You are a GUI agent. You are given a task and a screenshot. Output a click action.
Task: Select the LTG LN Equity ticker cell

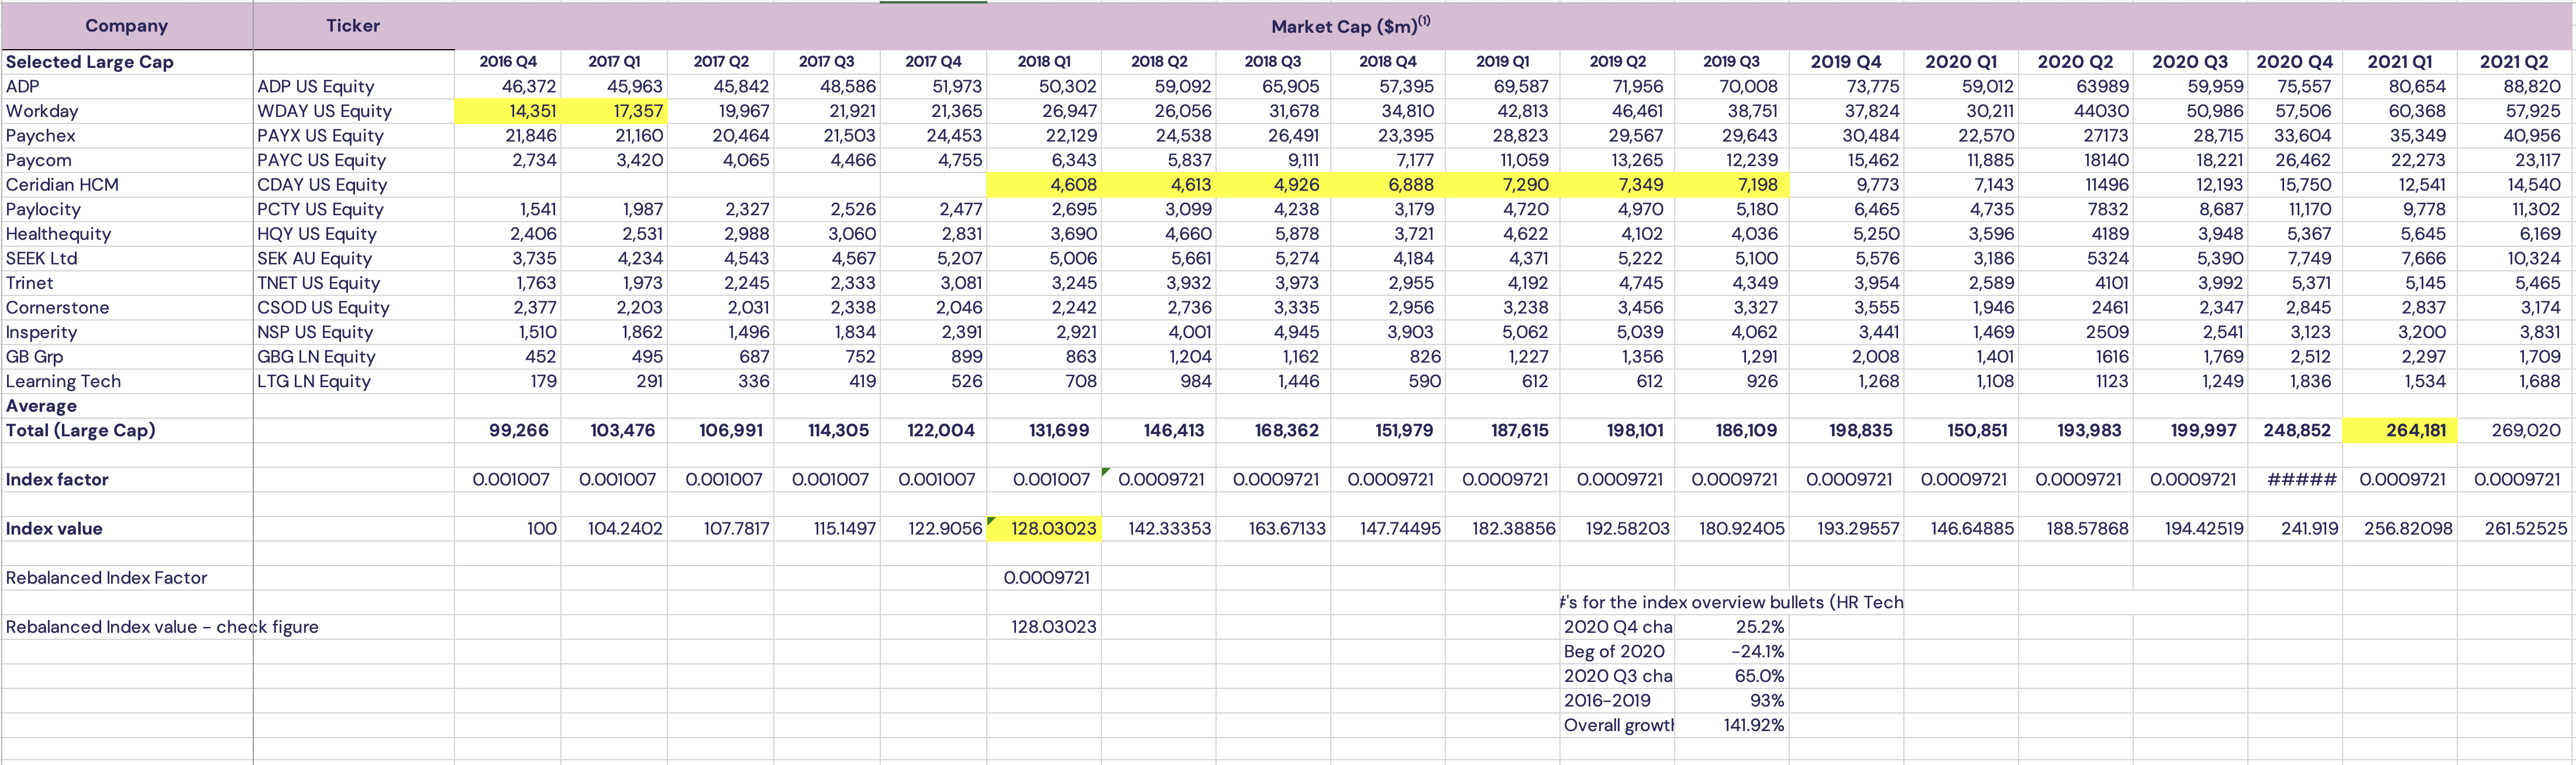pos(354,381)
